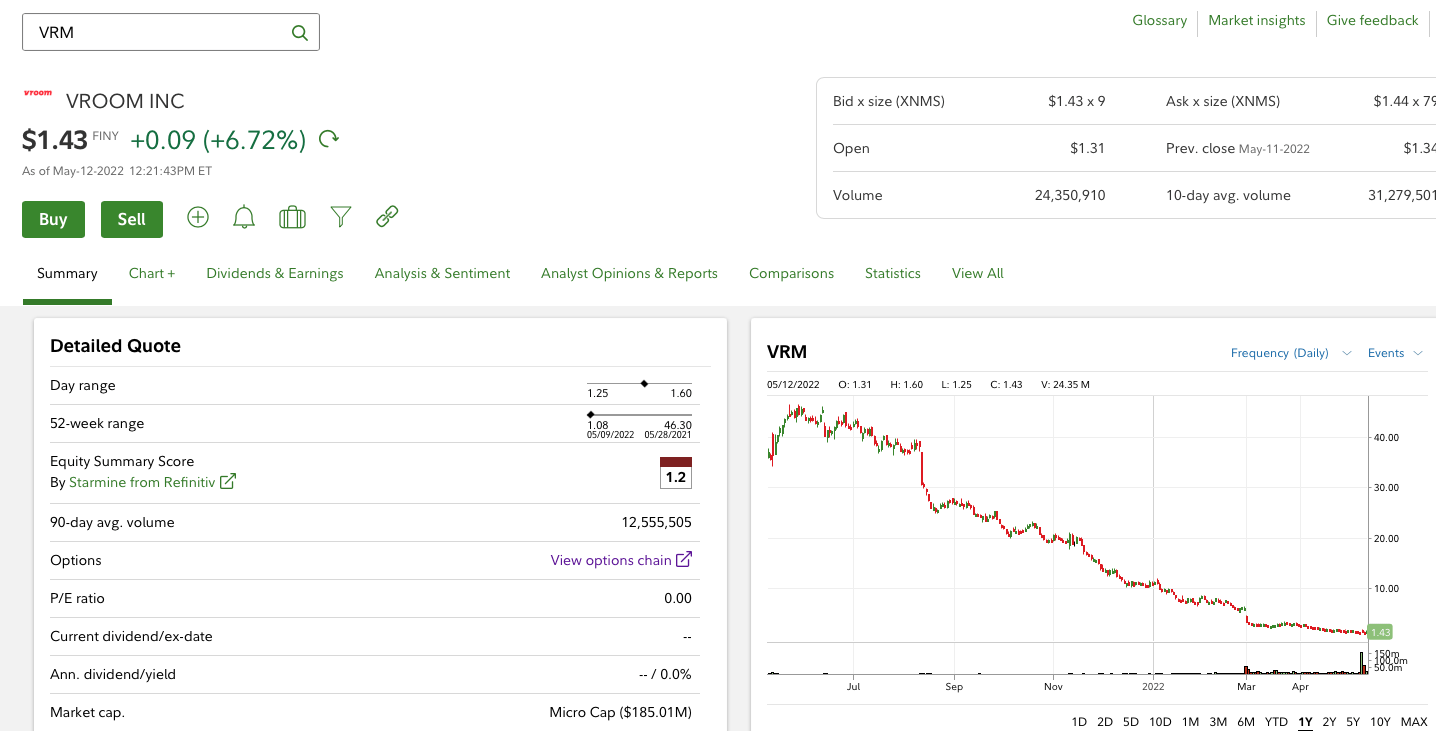Viewport: 1436px width, 731px height.
Task: Set chart range to 3M
Action: (1218, 722)
